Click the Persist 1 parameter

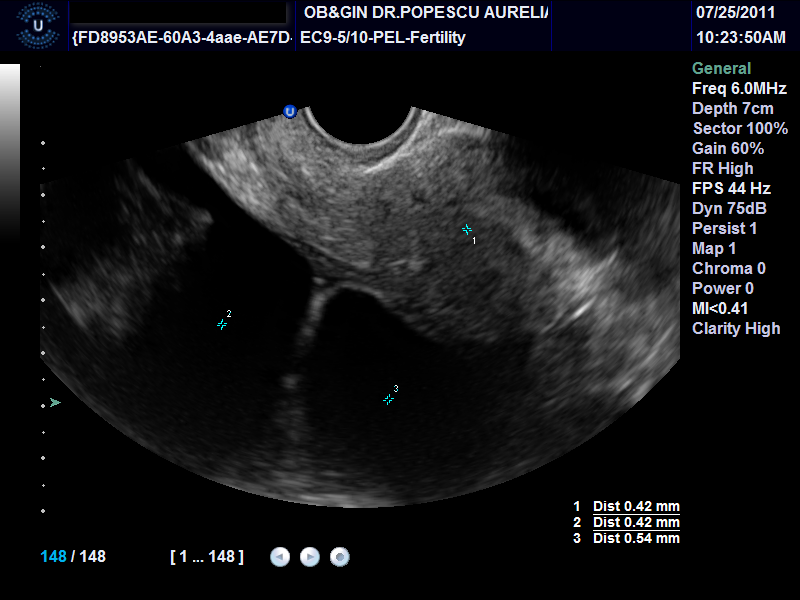pyautogui.click(x=724, y=228)
